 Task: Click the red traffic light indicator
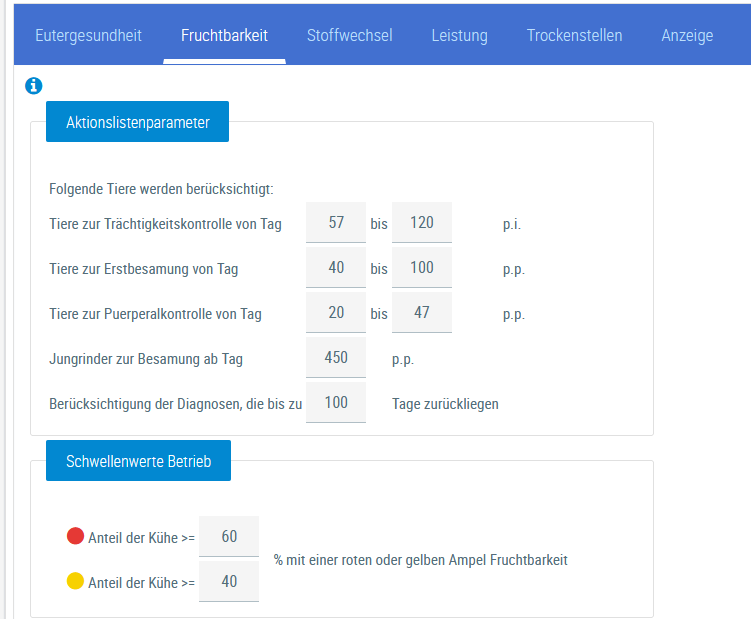click(75, 536)
